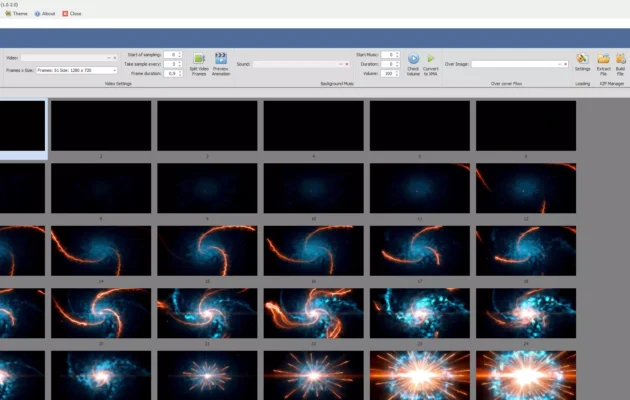This screenshot has height=400, width=630.
Task: Select frame thumbnail 3
Action: click(207, 126)
